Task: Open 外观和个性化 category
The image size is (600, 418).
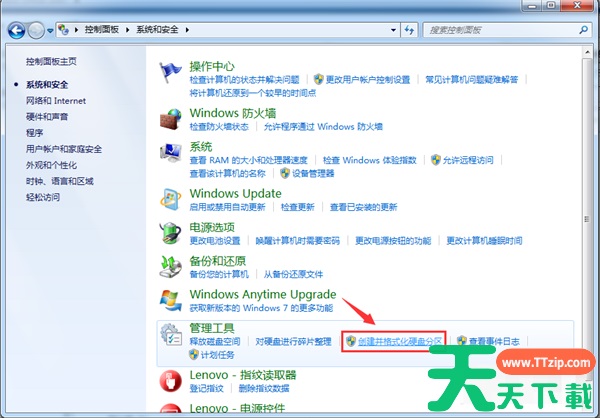Action: [51, 165]
